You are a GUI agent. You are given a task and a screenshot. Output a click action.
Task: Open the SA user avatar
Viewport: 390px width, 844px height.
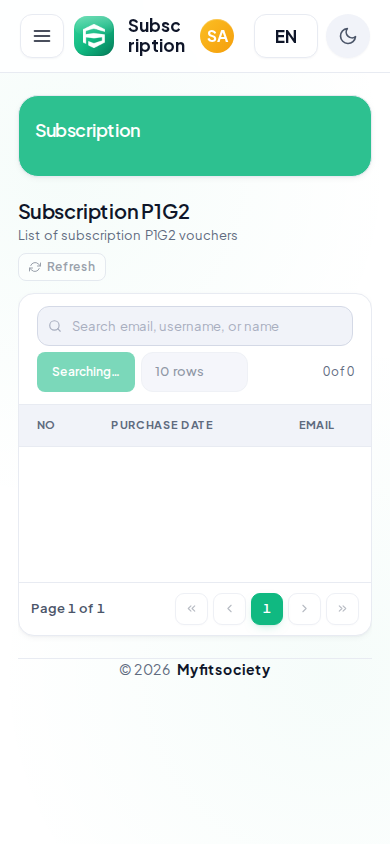click(217, 36)
